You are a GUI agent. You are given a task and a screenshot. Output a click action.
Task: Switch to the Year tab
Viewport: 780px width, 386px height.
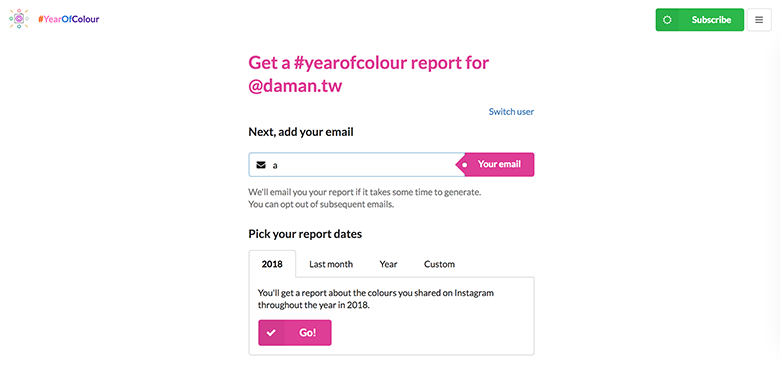pos(389,264)
